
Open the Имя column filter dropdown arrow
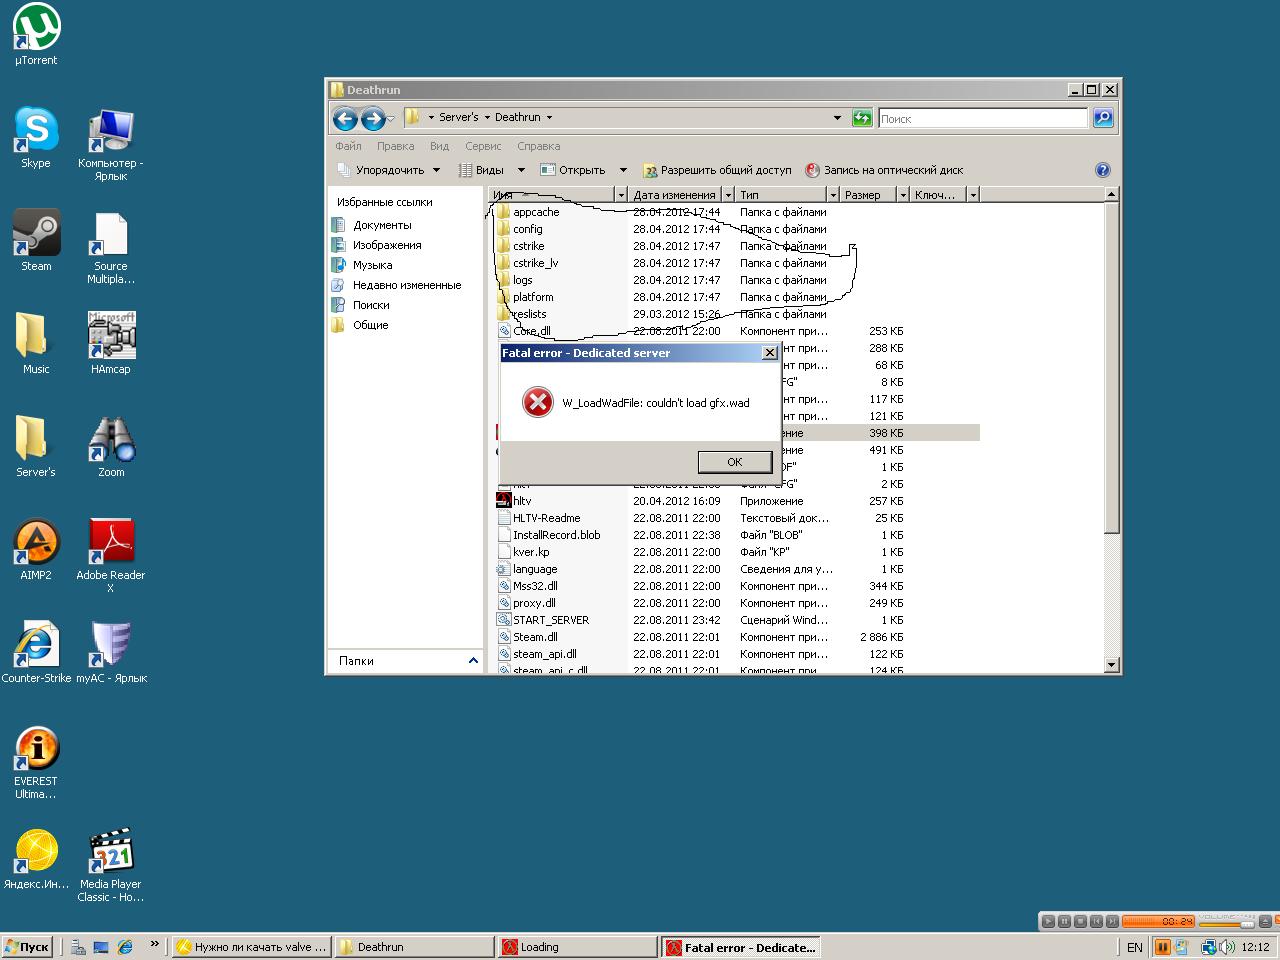coord(620,195)
